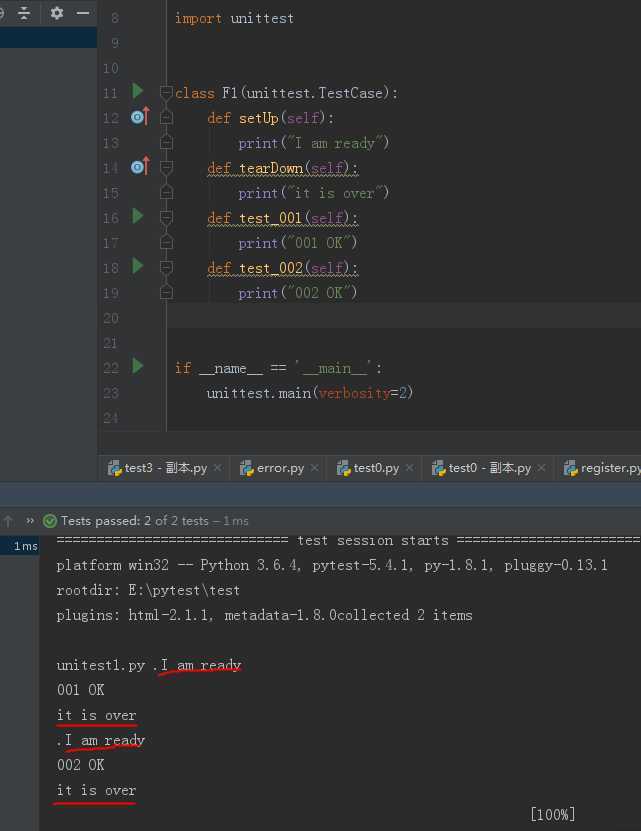The image size is (641, 831).
Task: Run test_001 using its gutter arrow
Action: pos(138,216)
